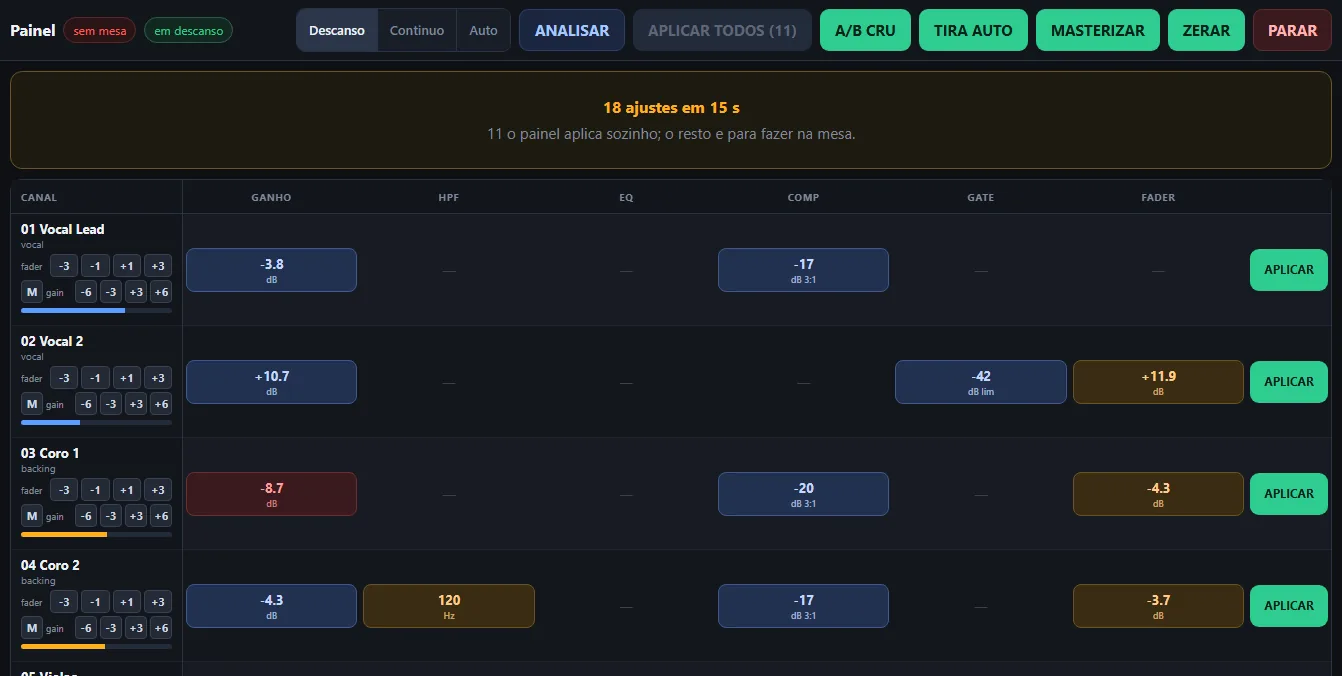The height and width of the screenshot is (676, 1342).
Task: Raise Vocal 2 fader by 3
Action: tap(158, 378)
